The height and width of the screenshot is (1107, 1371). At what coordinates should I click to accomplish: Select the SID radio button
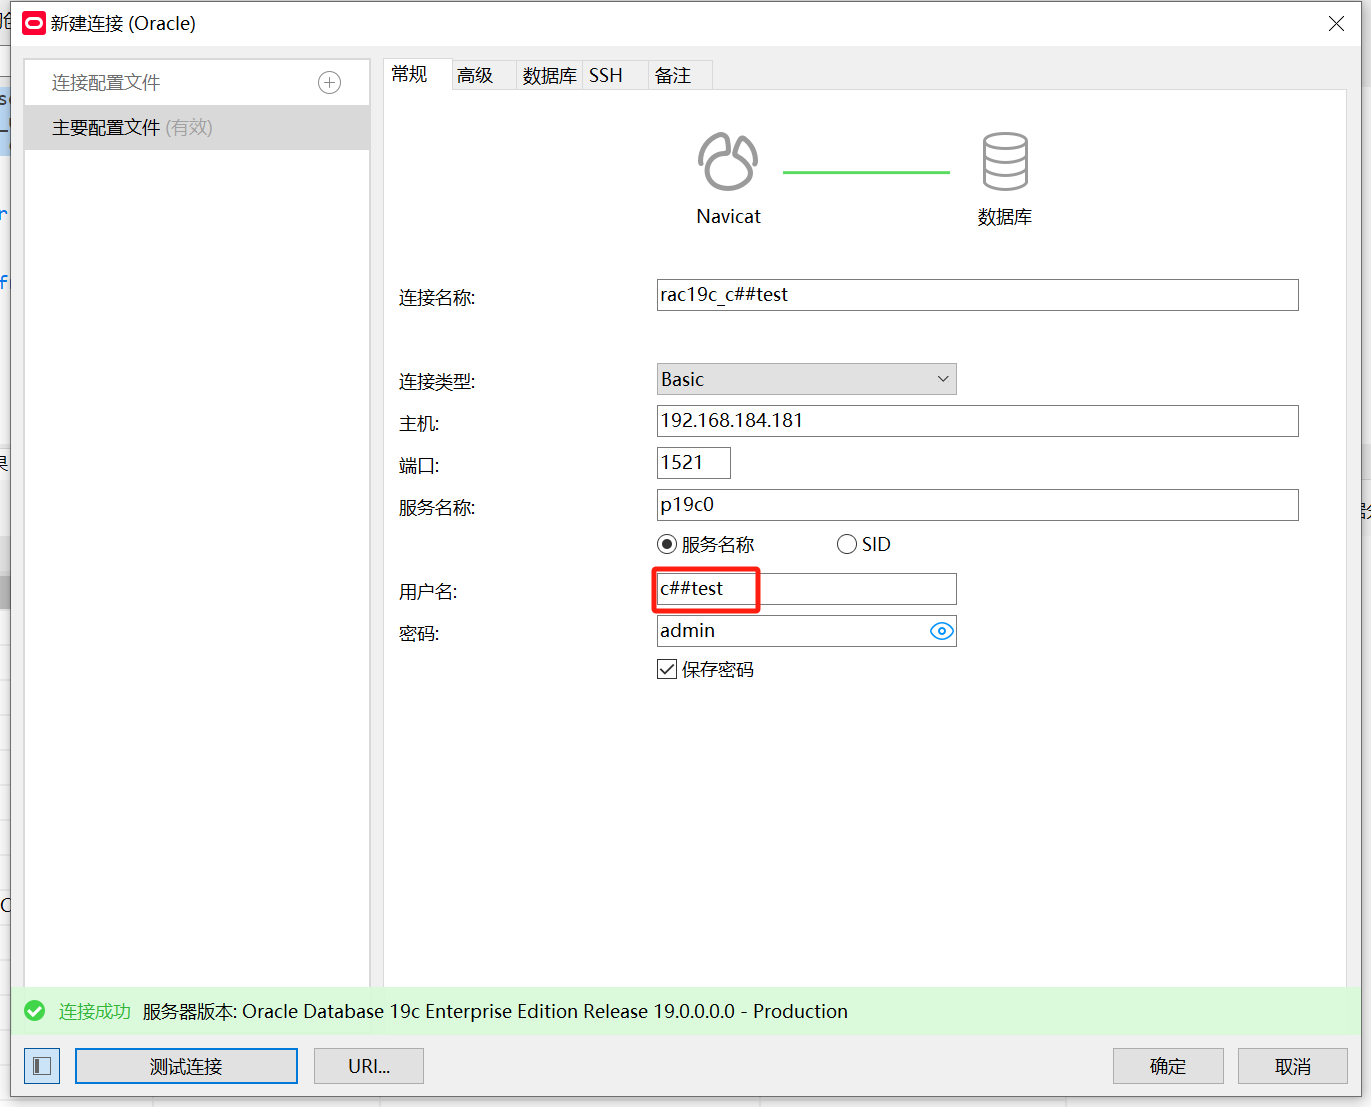tap(847, 544)
